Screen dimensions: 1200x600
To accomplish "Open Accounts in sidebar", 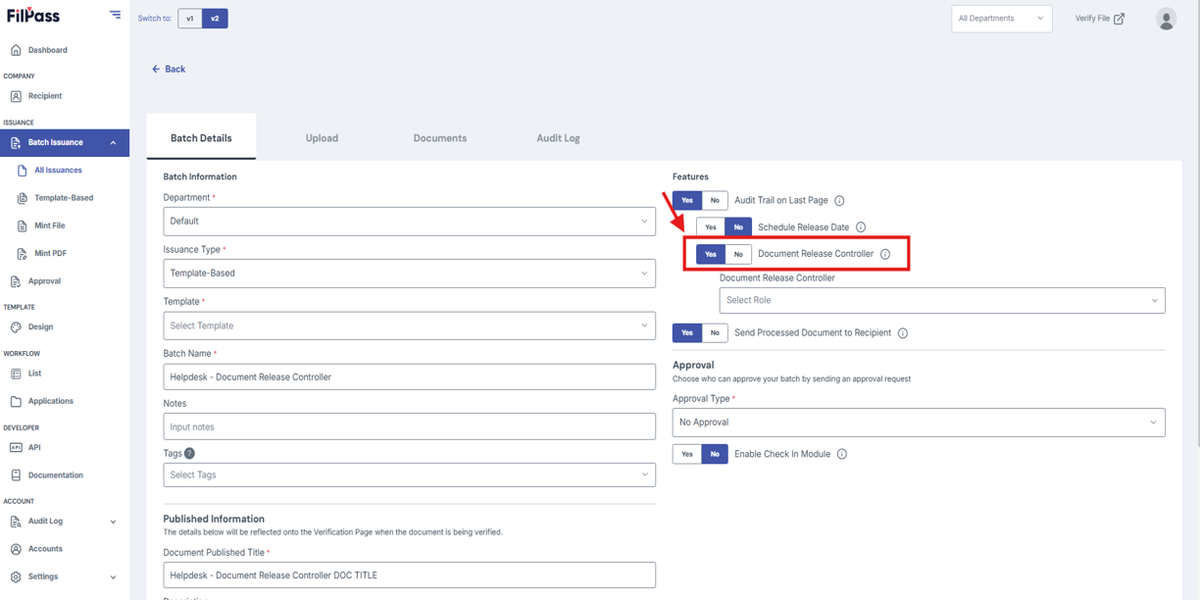I will pyautogui.click(x=45, y=549).
